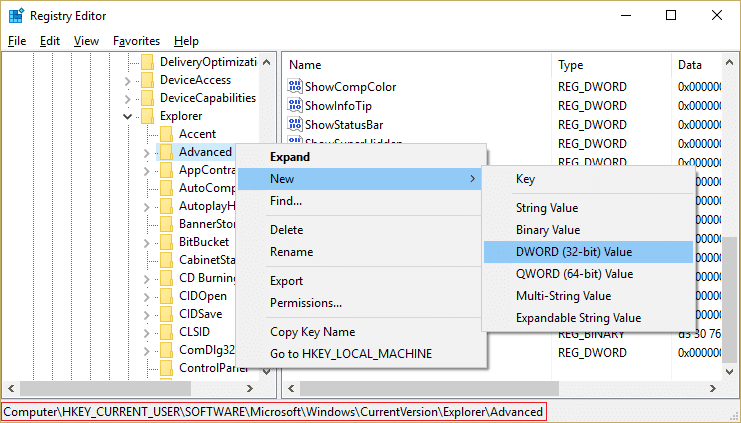Screen dimensions: 741x423
Task: Select the ShowStatusBar value icon
Action: 295,124
